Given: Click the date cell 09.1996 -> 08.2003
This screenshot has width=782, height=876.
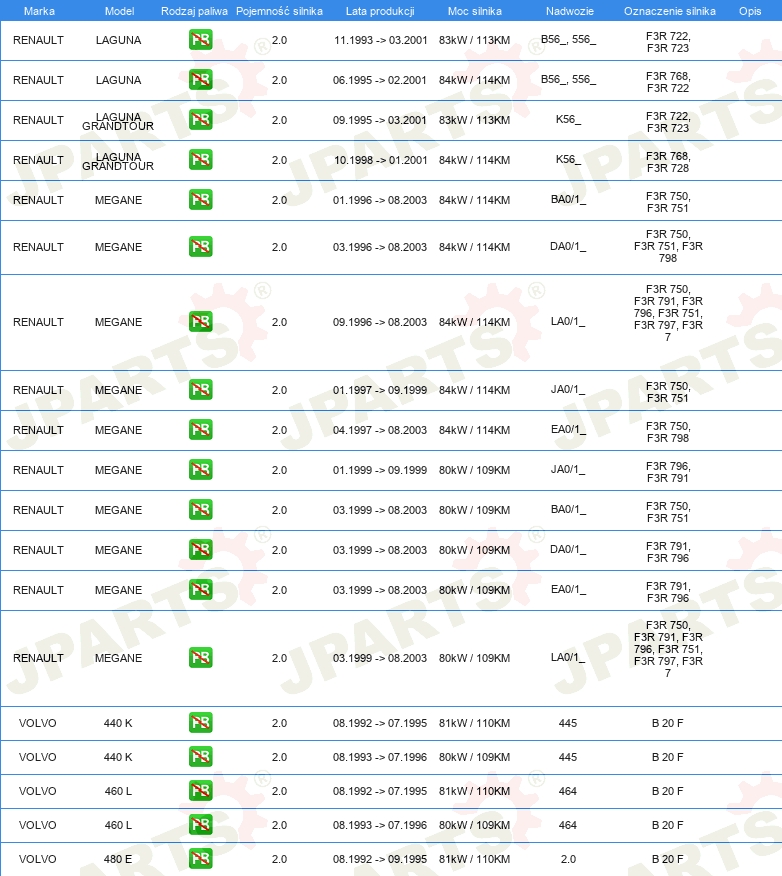Looking at the screenshot, I should pos(380,322).
